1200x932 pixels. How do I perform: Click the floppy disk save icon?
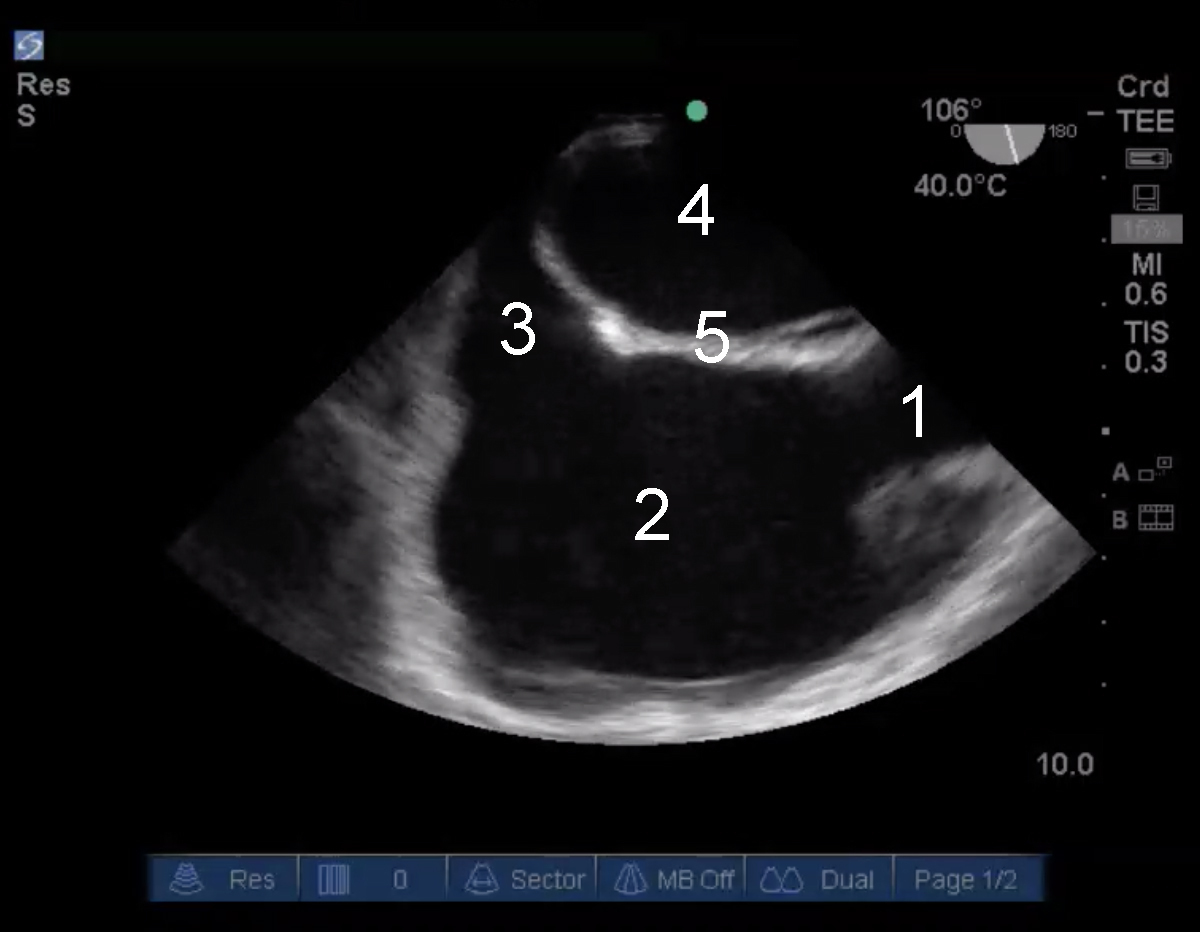pos(1146,197)
